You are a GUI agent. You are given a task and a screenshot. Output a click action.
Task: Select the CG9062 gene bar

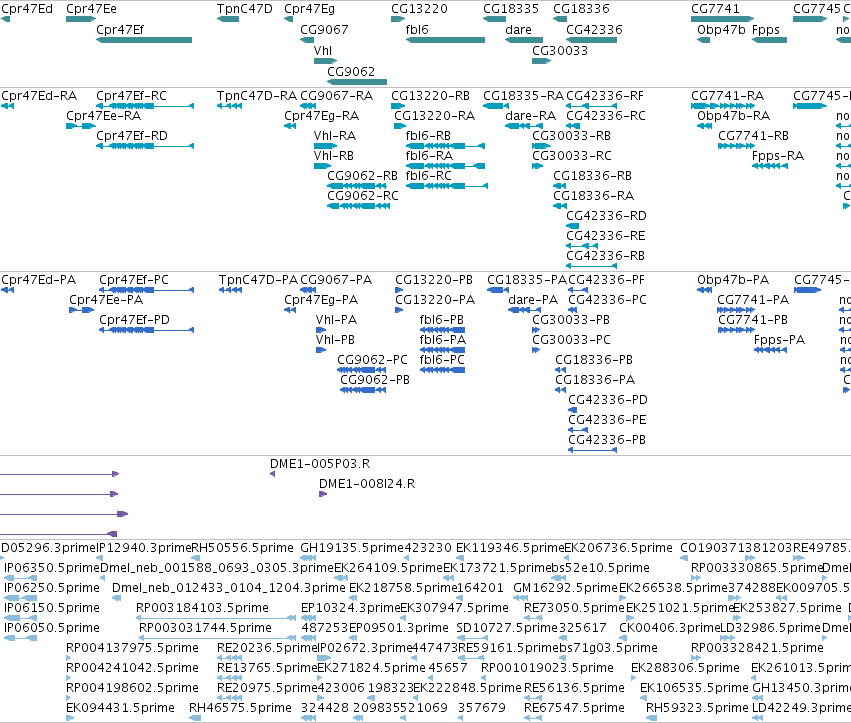click(357, 82)
